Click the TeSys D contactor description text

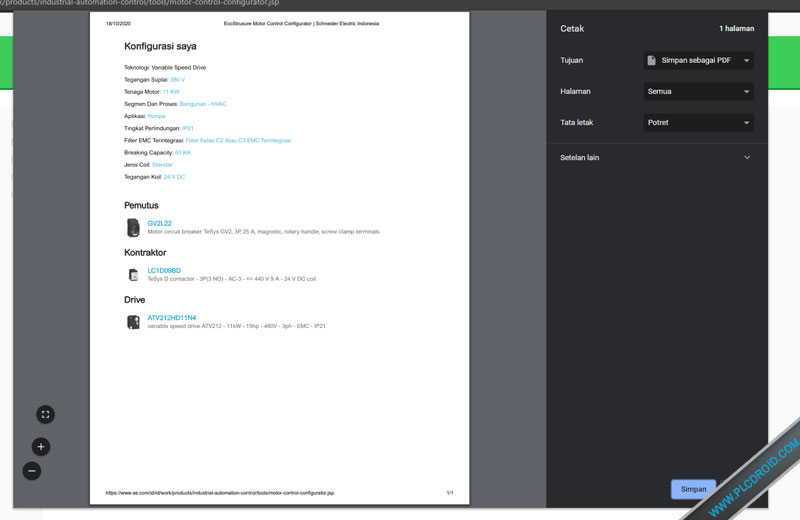point(232,279)
